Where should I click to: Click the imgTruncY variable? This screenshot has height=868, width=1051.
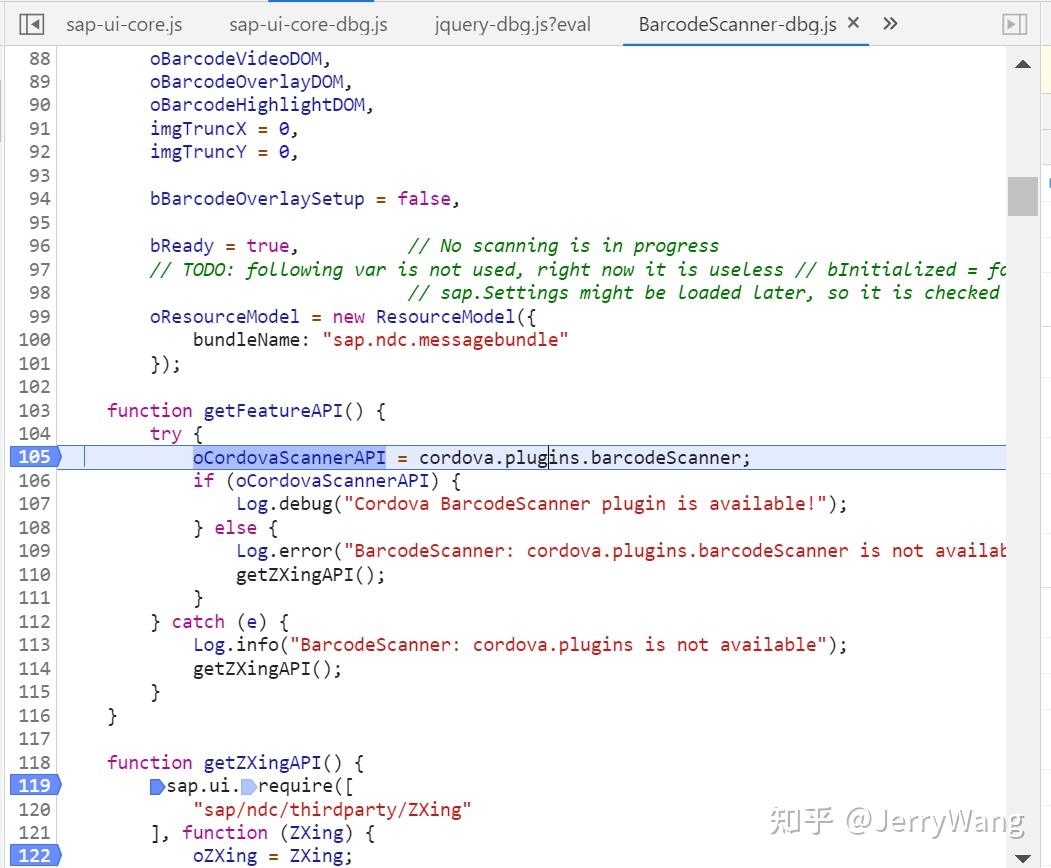tap(198, 151)
